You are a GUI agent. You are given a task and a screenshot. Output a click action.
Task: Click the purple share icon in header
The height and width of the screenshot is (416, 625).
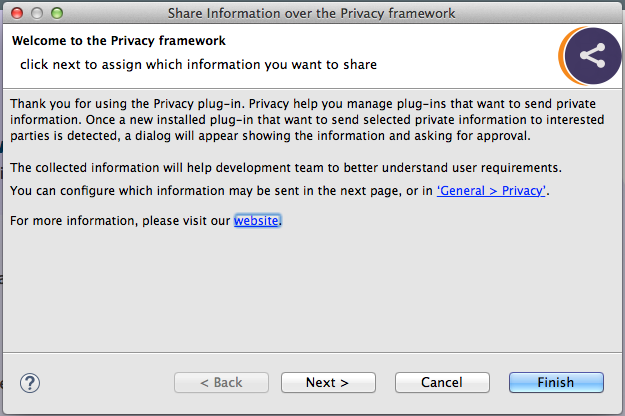(x=591, y=56)
